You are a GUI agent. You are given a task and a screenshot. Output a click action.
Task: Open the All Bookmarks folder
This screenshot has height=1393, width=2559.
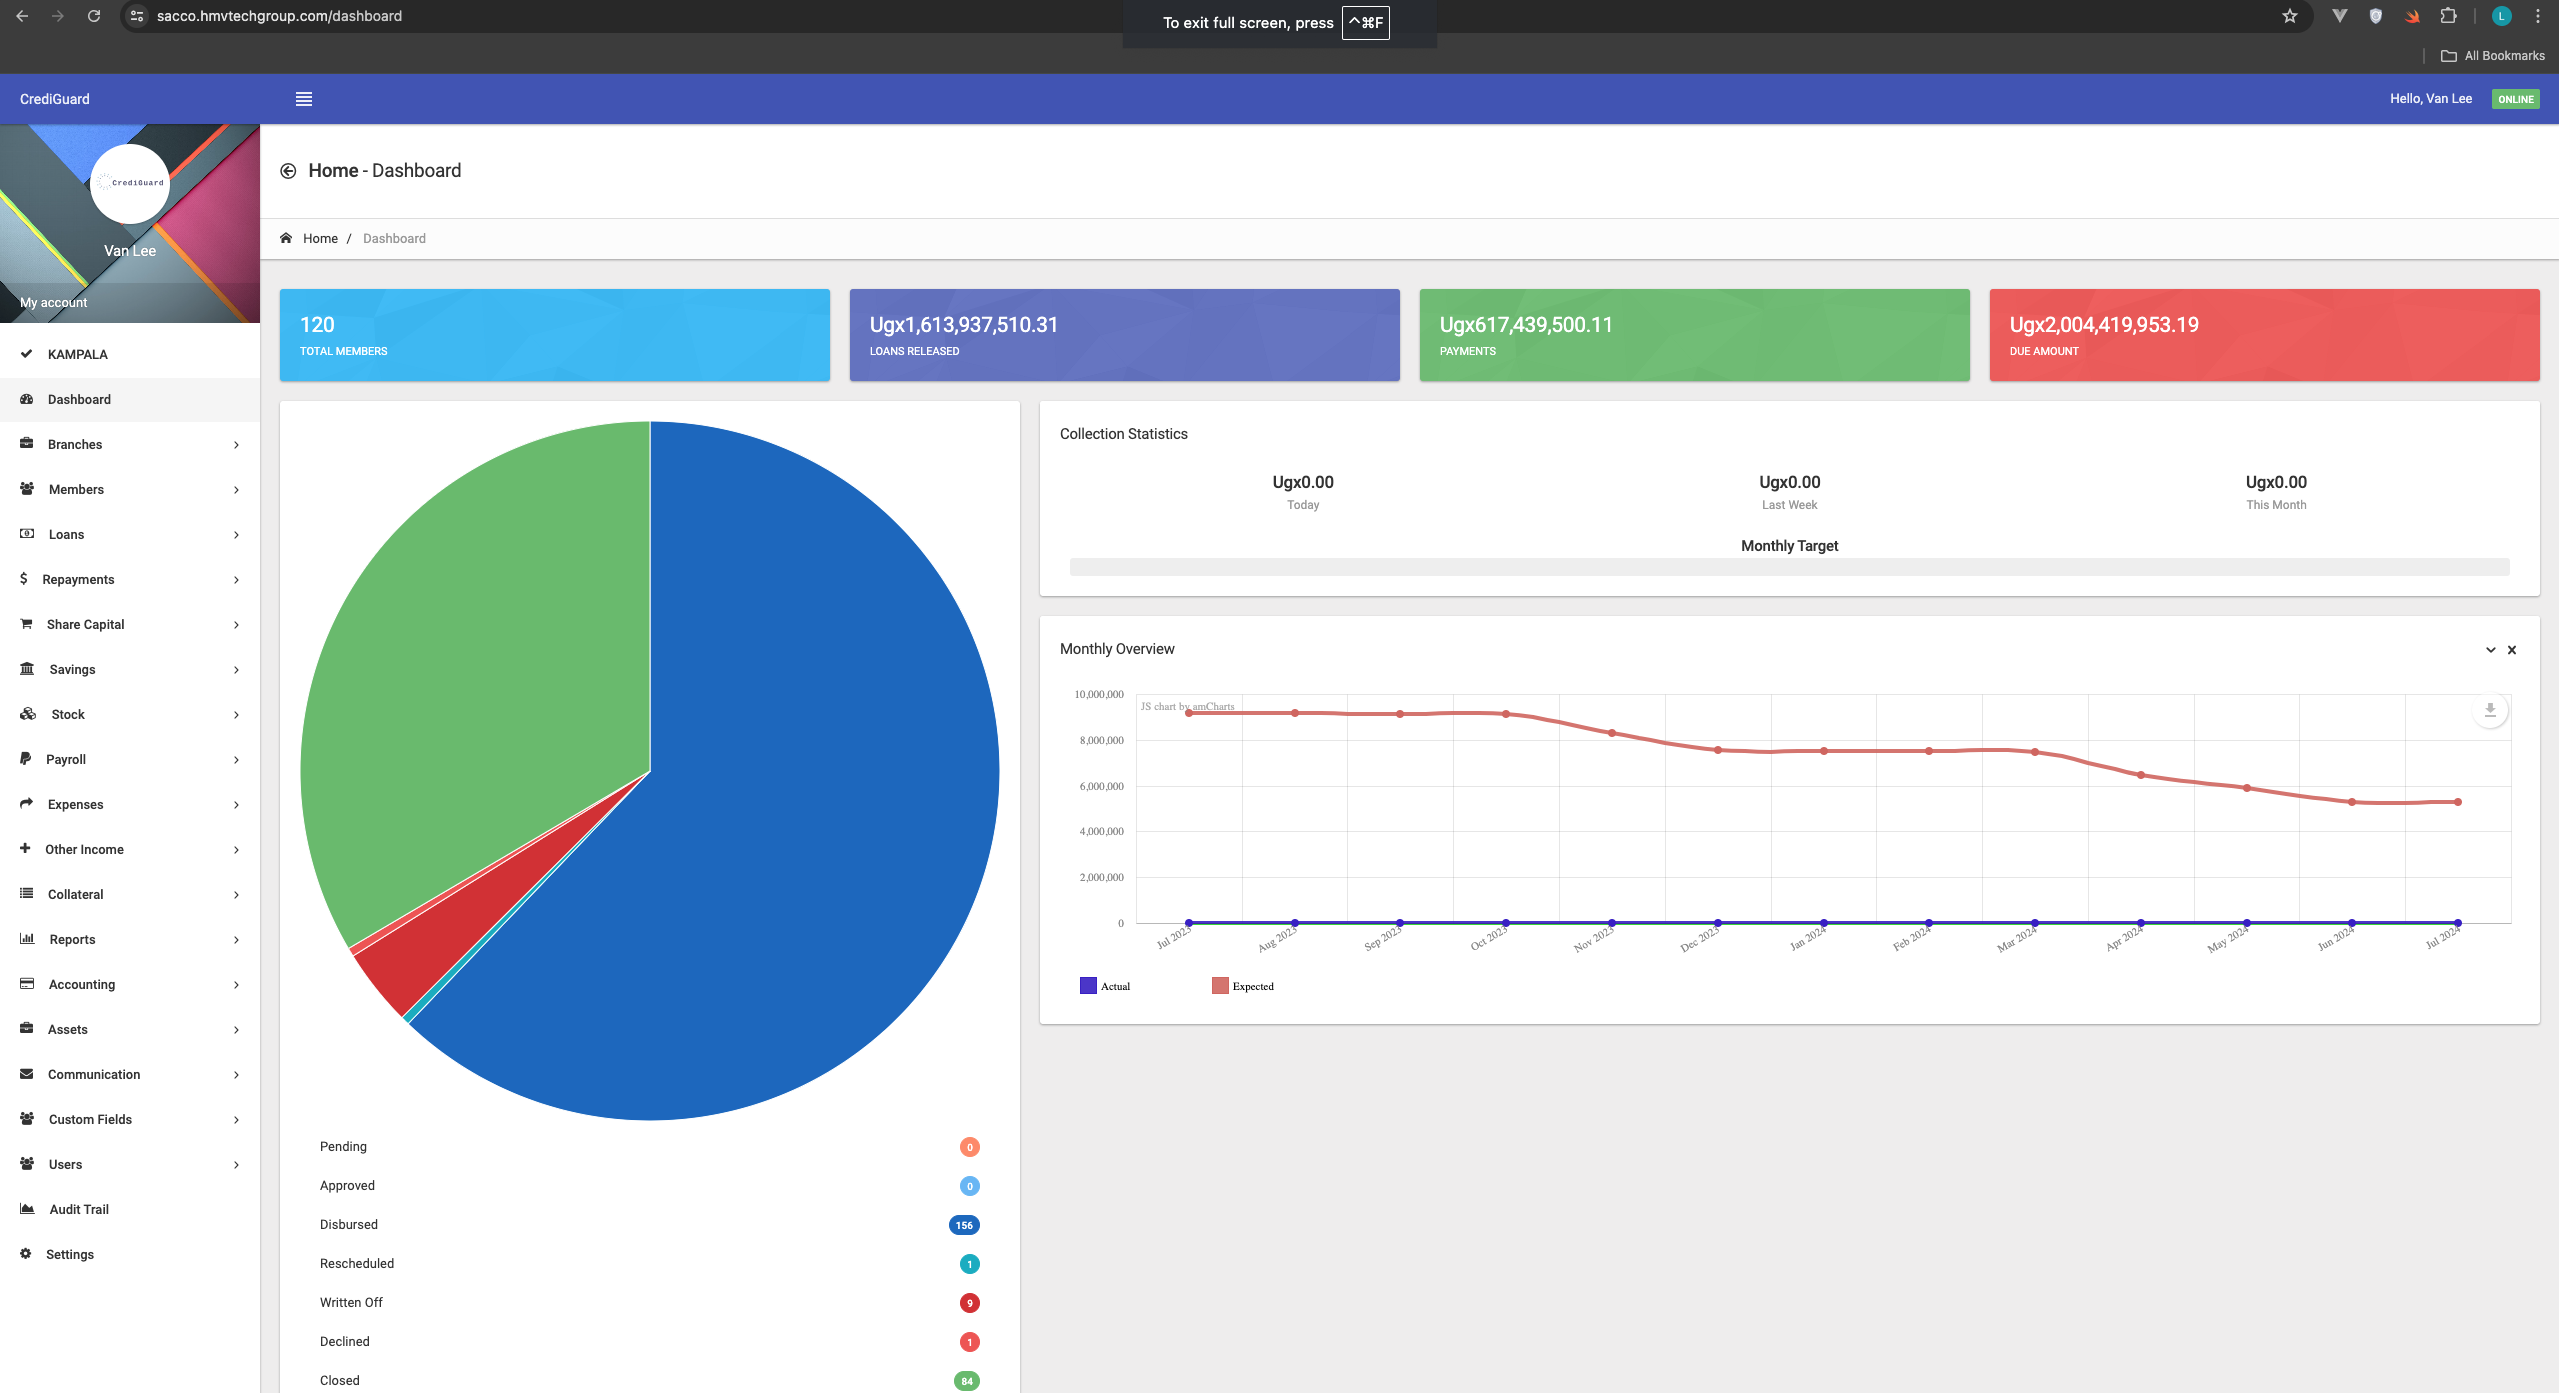tap(2493, 56)
